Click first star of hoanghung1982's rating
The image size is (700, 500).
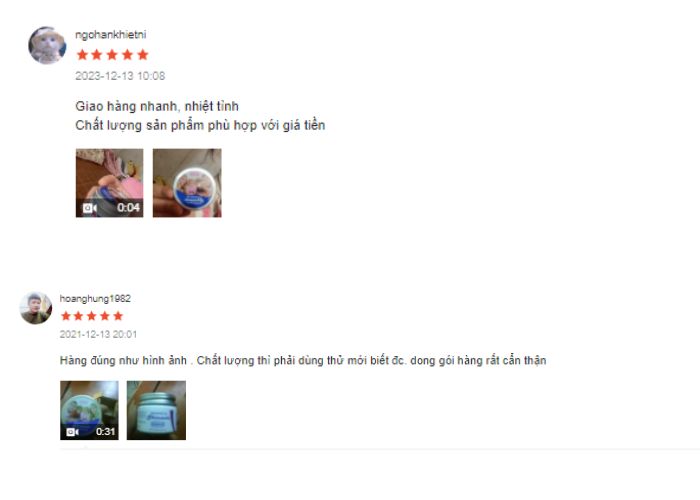click(66, 316)
